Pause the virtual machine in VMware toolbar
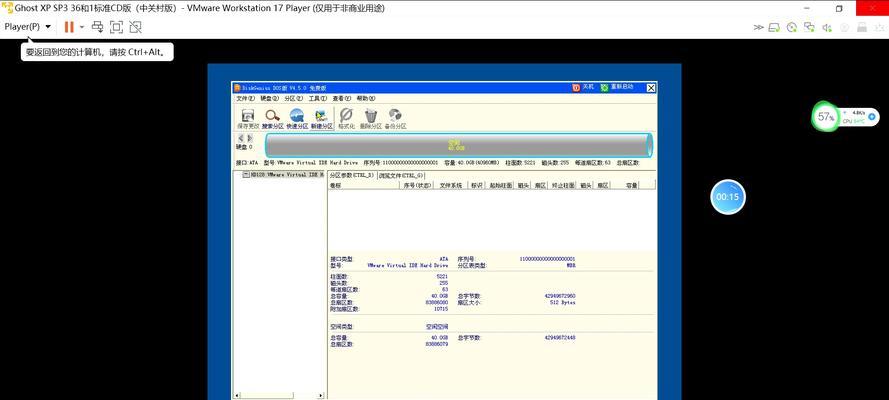The image size is (889, 400). (x=69, y=27)
